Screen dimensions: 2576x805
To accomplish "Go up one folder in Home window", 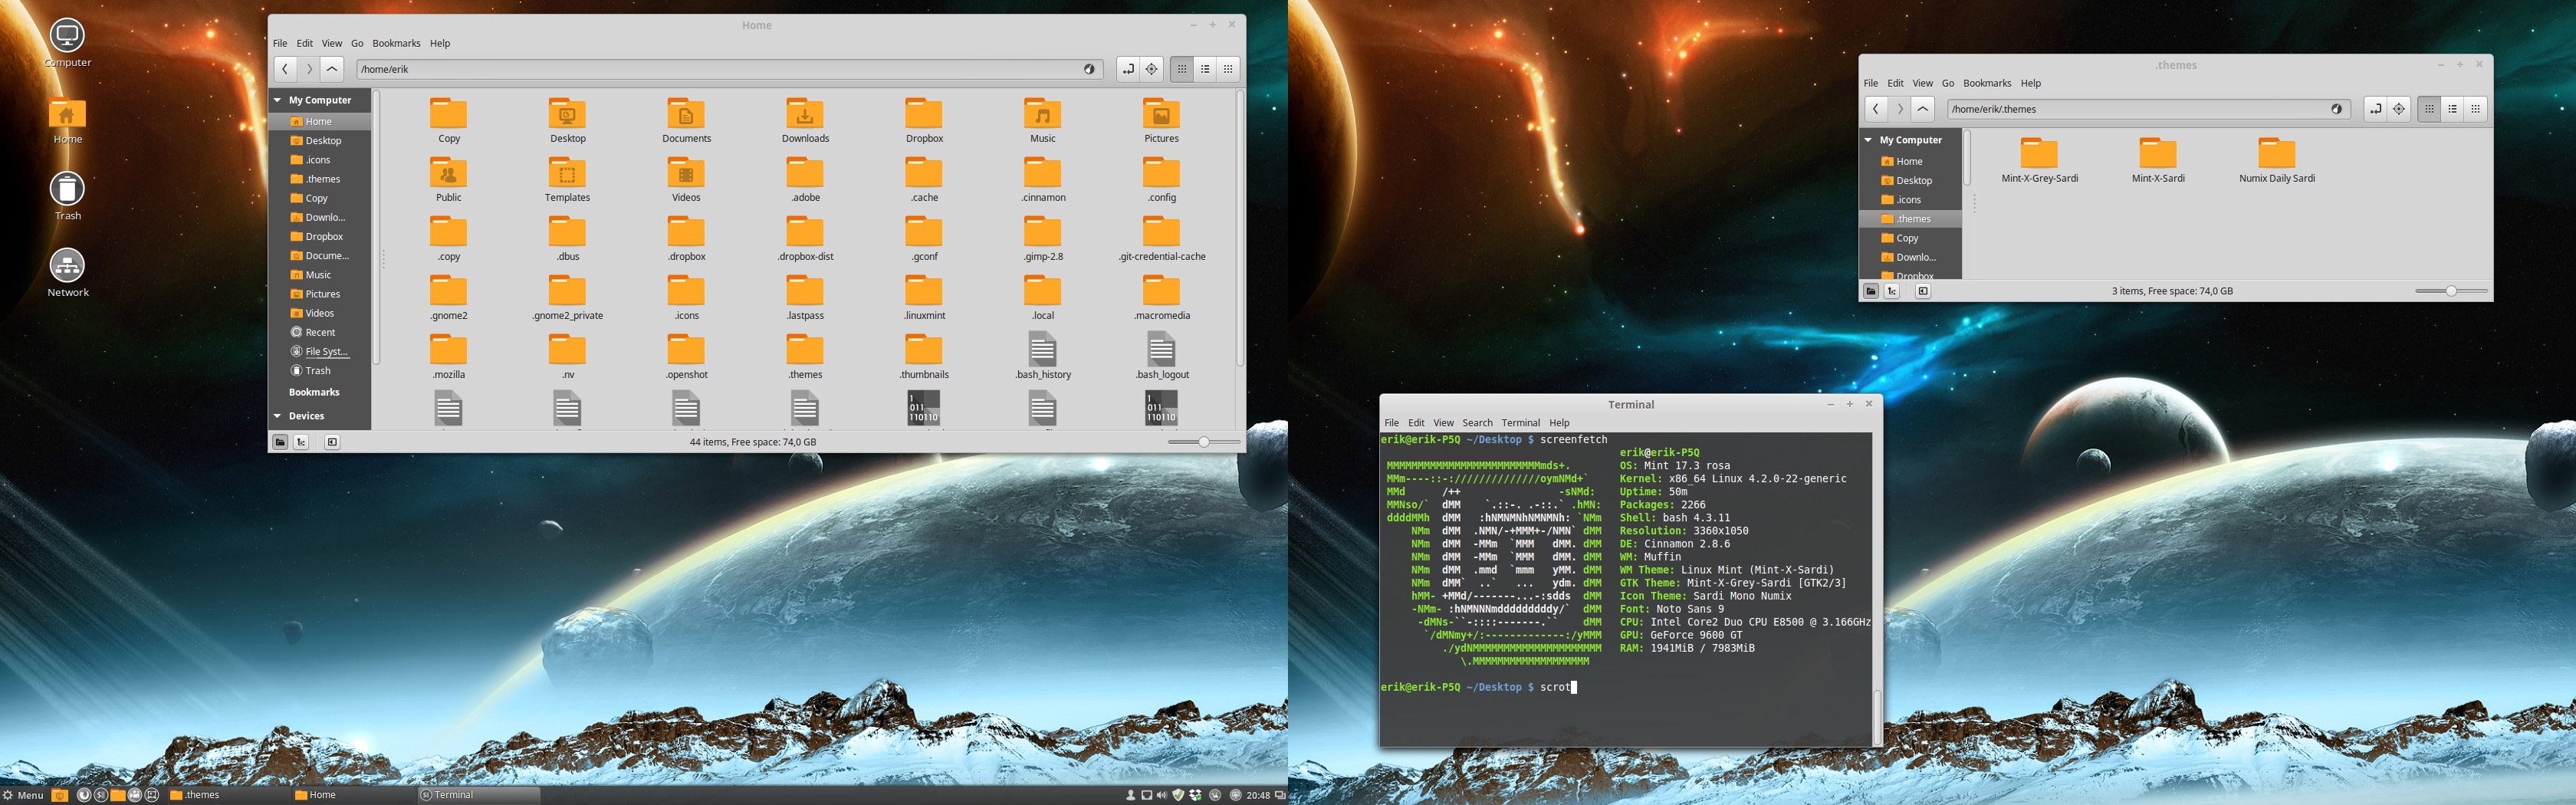I will [332, 69].
